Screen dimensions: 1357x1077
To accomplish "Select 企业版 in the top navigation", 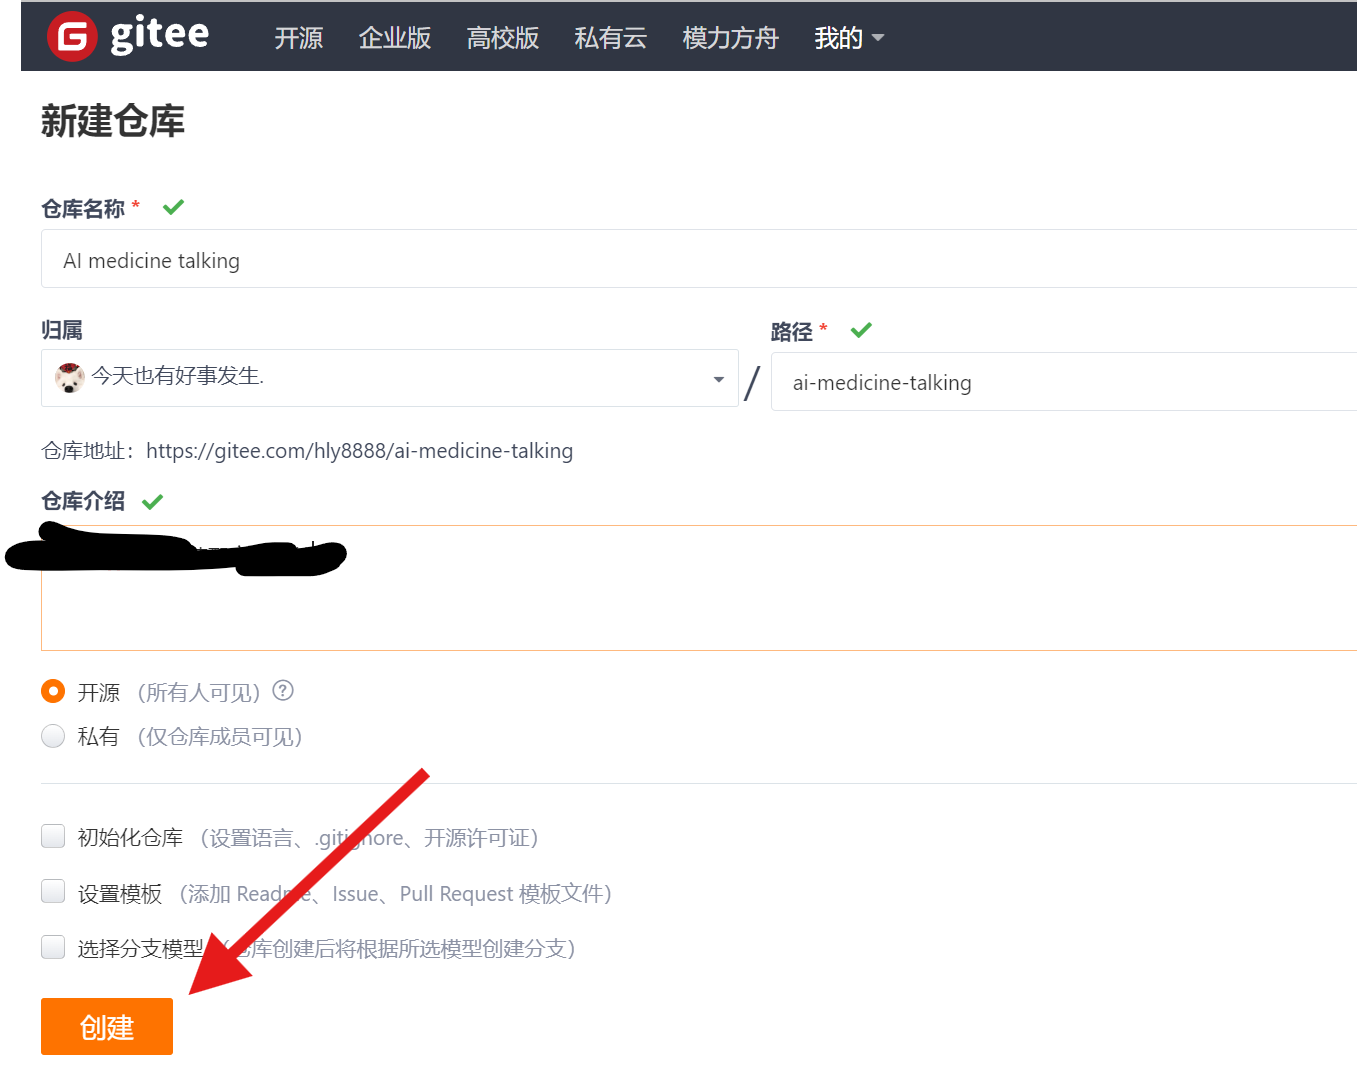I will tap(393, 37).
